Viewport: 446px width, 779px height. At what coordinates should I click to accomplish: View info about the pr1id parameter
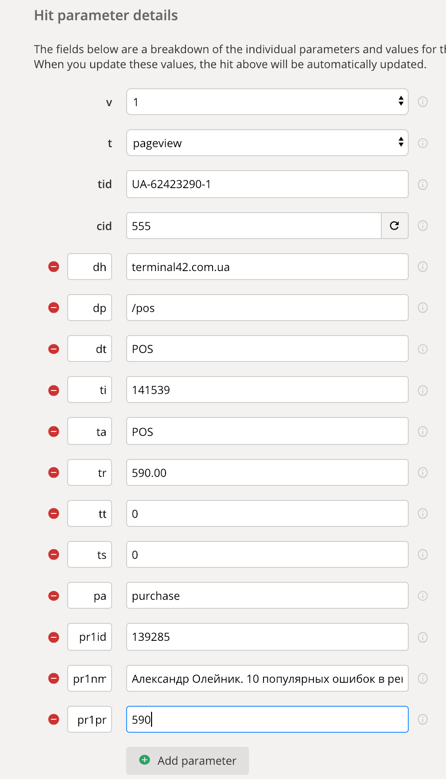coord(423,637)
